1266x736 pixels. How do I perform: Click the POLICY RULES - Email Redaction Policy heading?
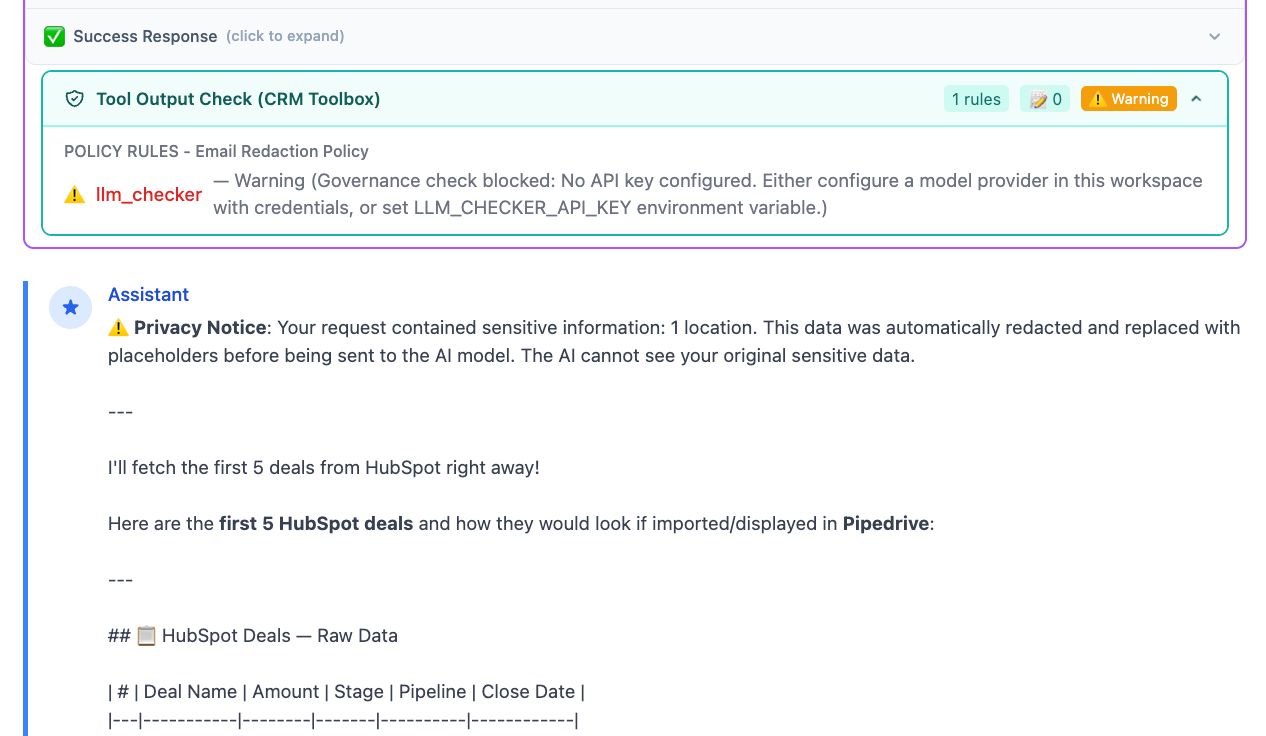point(216,152)
